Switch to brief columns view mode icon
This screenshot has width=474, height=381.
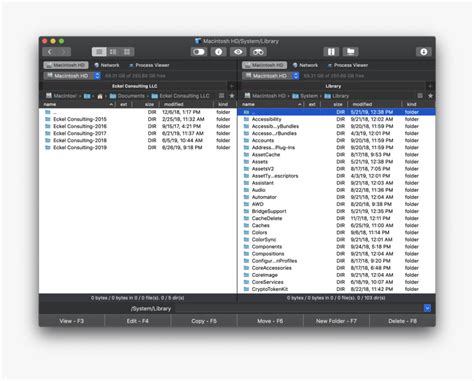click(113, 52)
